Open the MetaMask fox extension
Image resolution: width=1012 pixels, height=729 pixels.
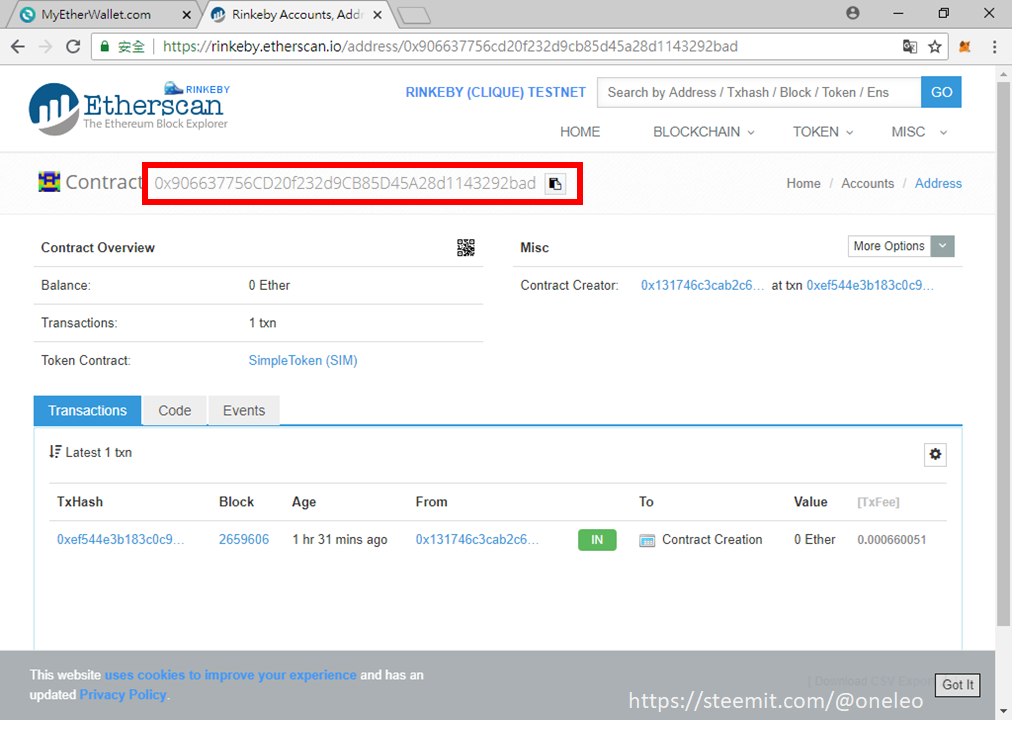(965, 46)
